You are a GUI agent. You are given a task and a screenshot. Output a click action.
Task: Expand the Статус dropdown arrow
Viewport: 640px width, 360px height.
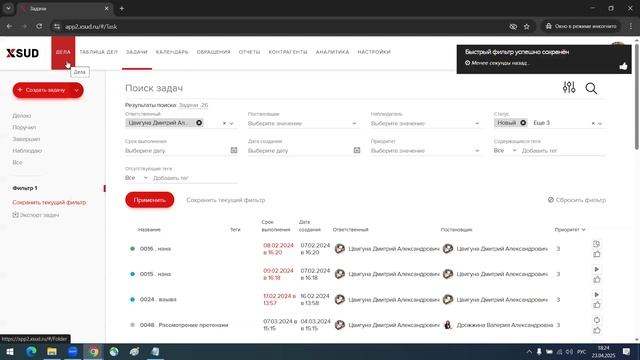point(600,123)
